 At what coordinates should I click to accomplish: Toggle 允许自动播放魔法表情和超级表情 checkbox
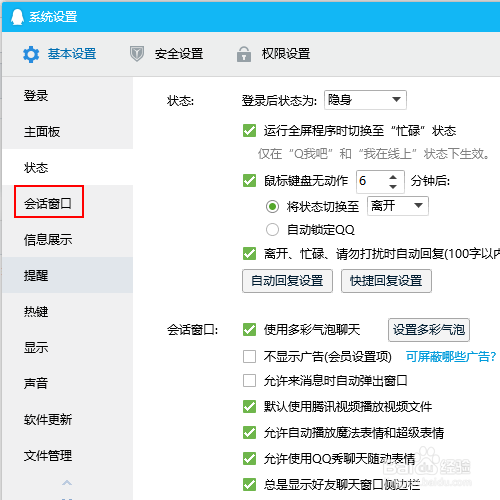coord(249,433)
